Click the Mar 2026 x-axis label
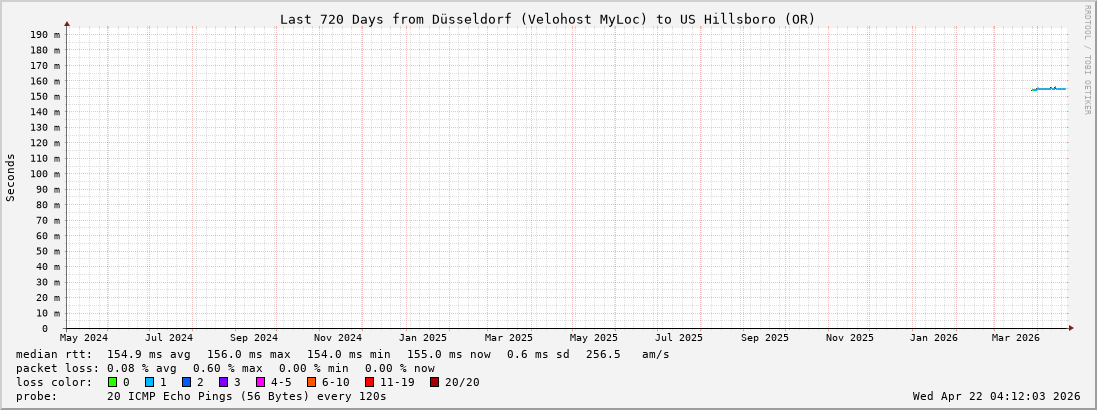 pos(1015,338)
